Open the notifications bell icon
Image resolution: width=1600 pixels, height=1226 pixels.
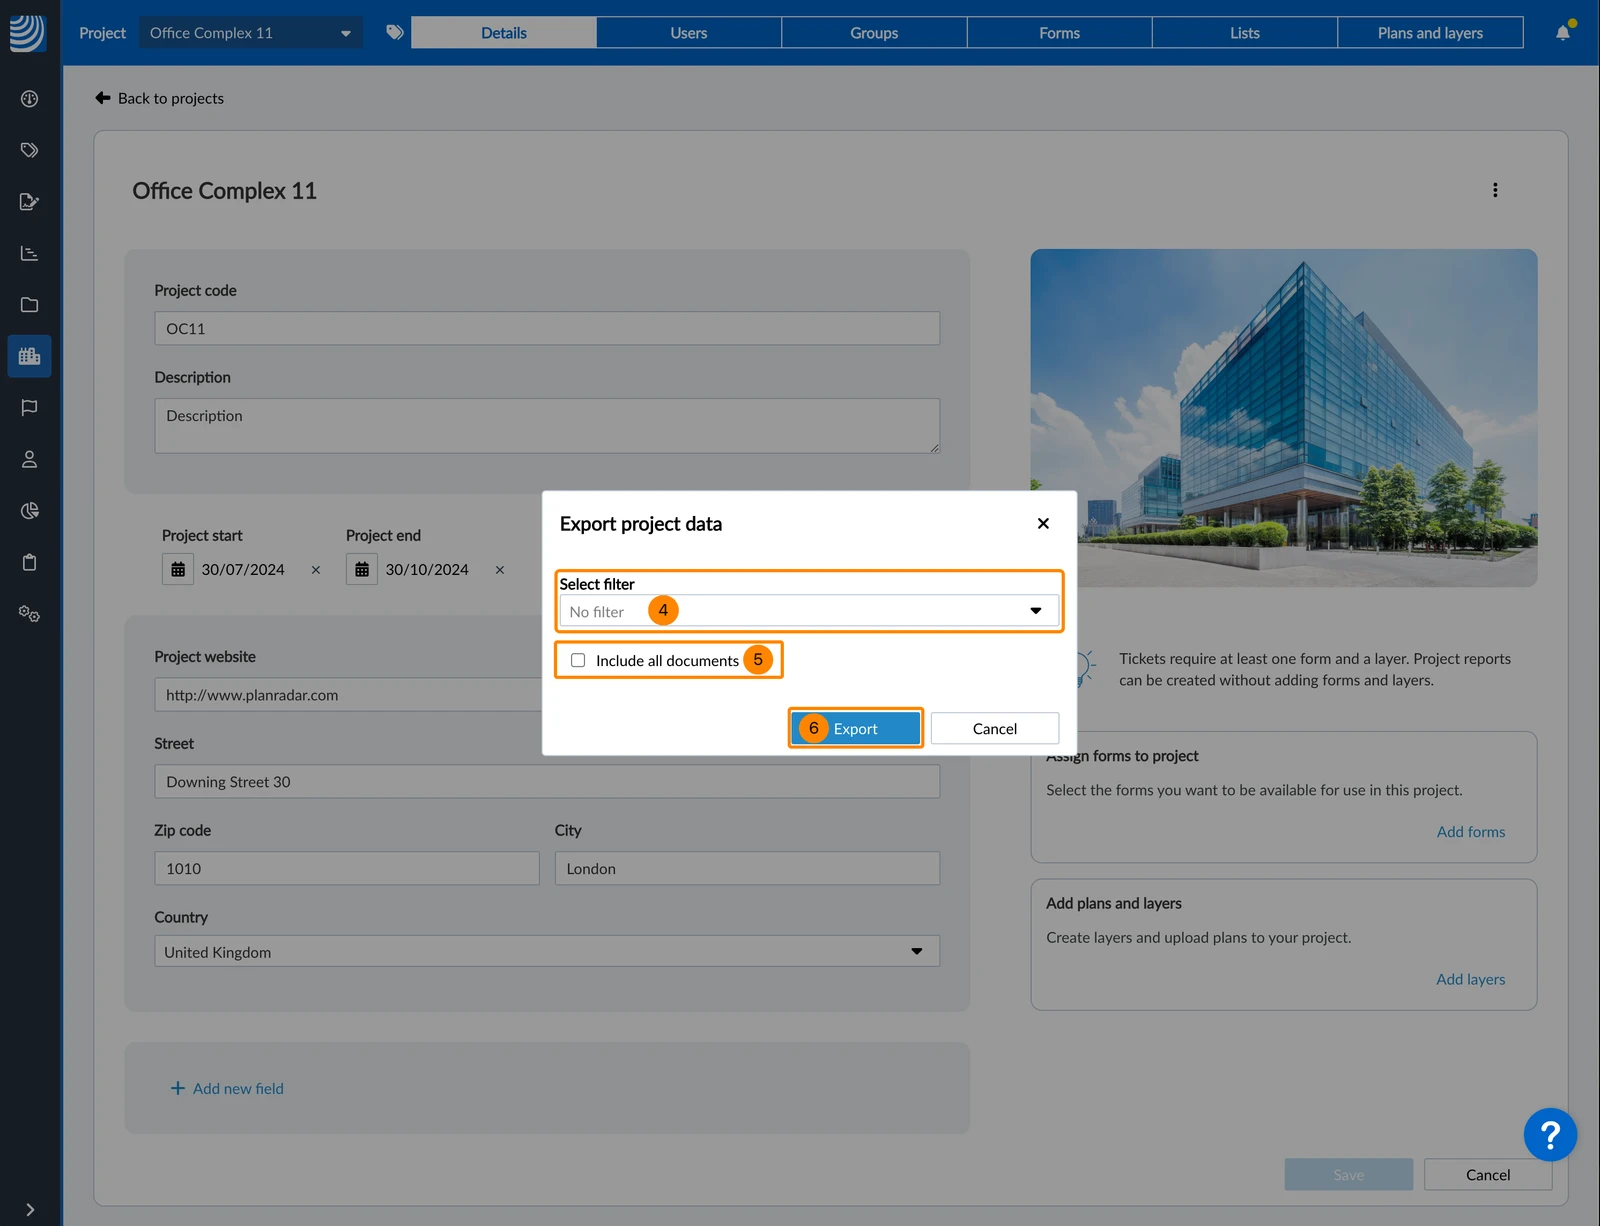pyautogui.click(x=1563, y=33)
